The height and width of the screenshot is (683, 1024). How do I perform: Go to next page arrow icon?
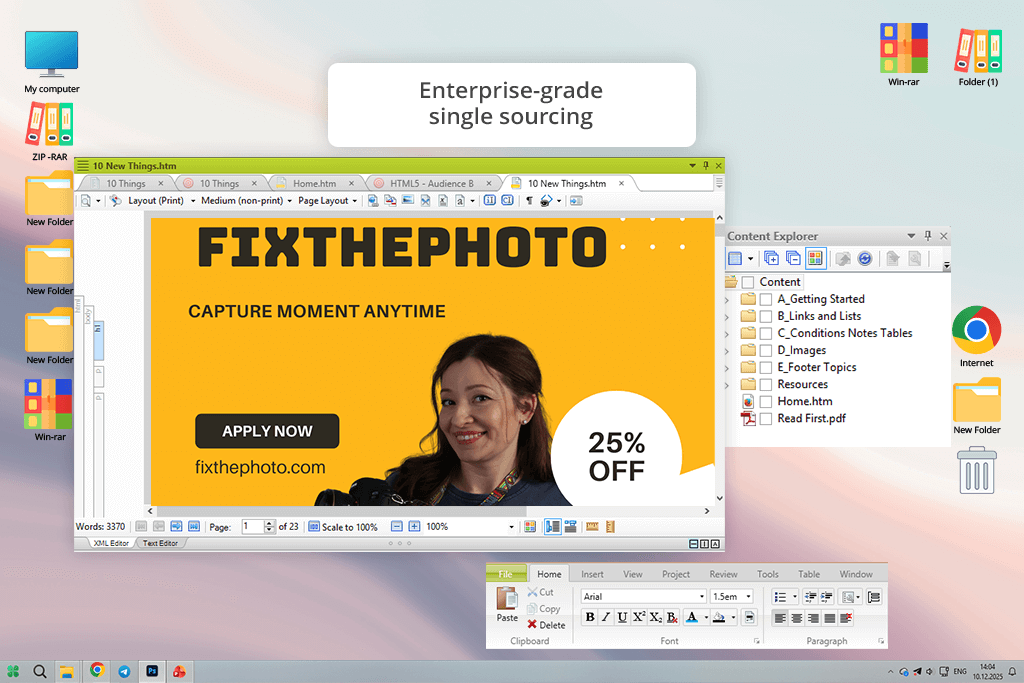point(176,526)
